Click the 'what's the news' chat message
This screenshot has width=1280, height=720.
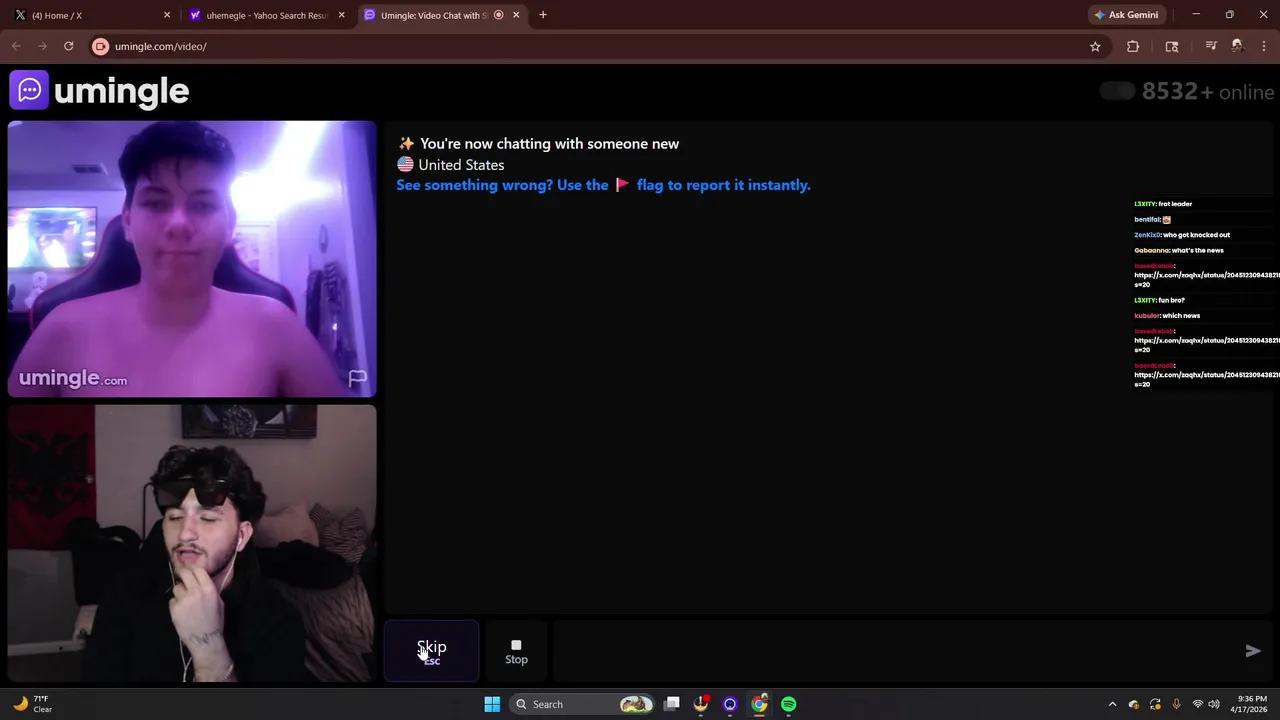point(1179,250)
